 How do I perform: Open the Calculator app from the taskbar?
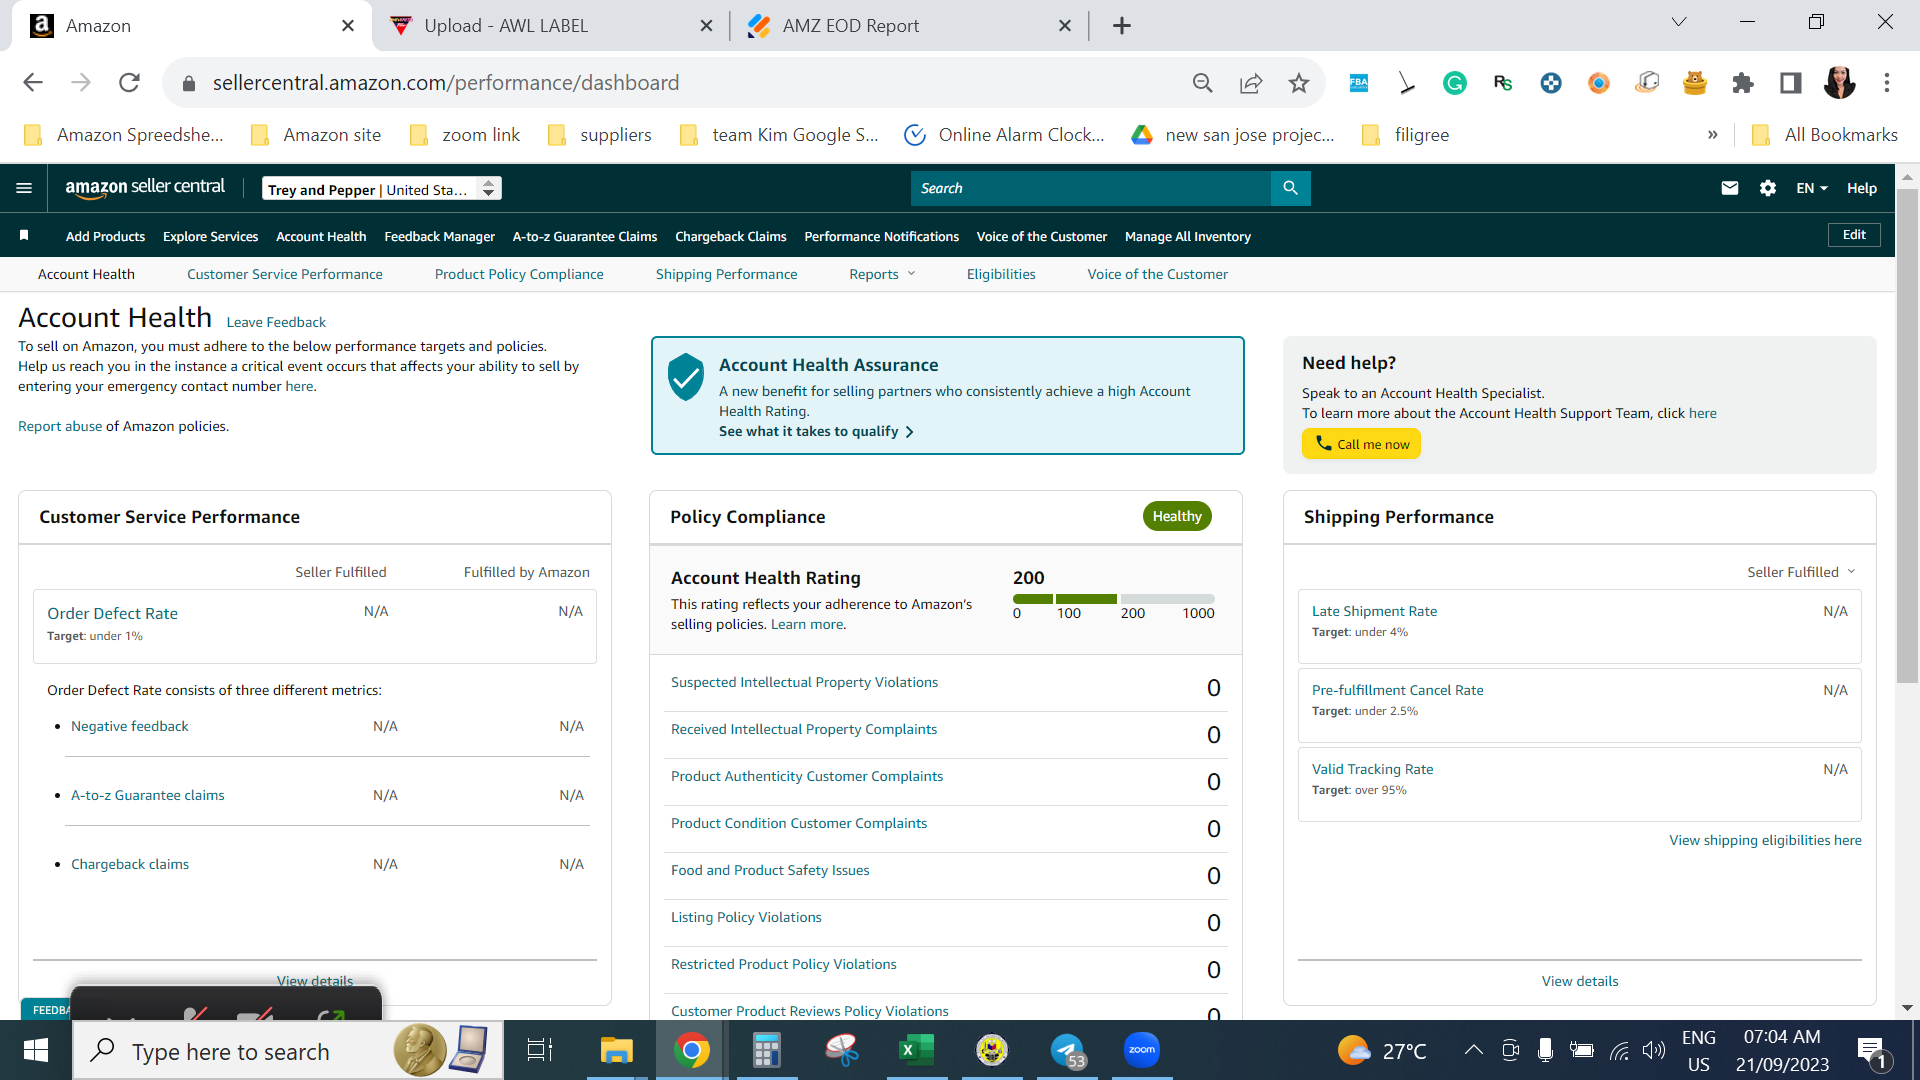[x=767, y=1050]
